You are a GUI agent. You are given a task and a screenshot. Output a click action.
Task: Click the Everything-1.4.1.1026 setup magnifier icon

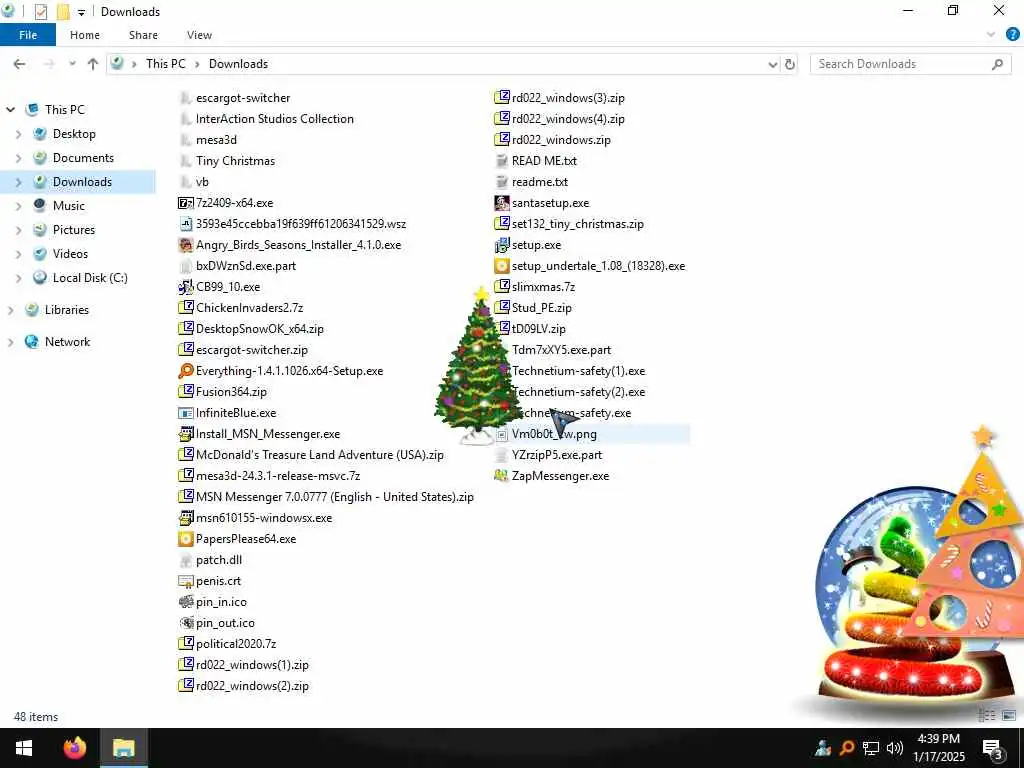pyautogui.click(x=185, y=371)
